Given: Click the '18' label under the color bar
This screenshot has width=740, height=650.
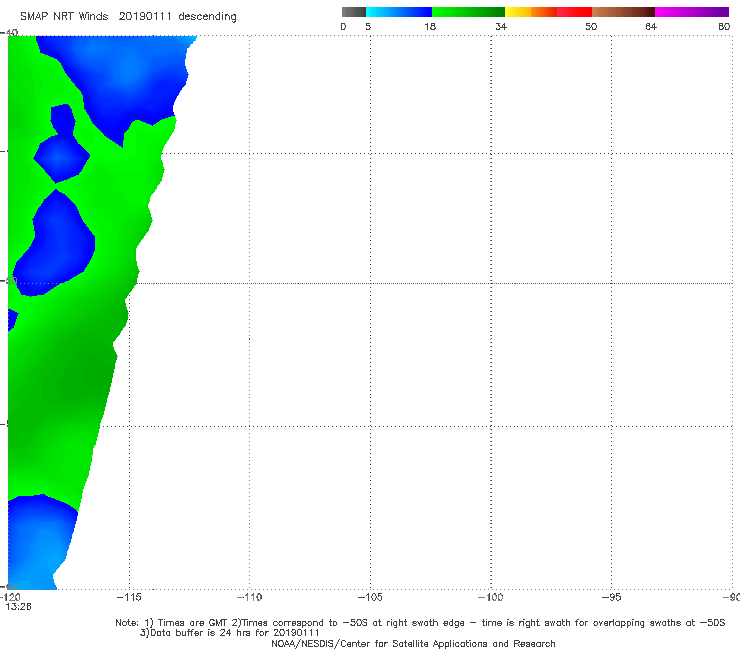Looking at the screenshot, I should pyautogui.click(x=430, y=27).
